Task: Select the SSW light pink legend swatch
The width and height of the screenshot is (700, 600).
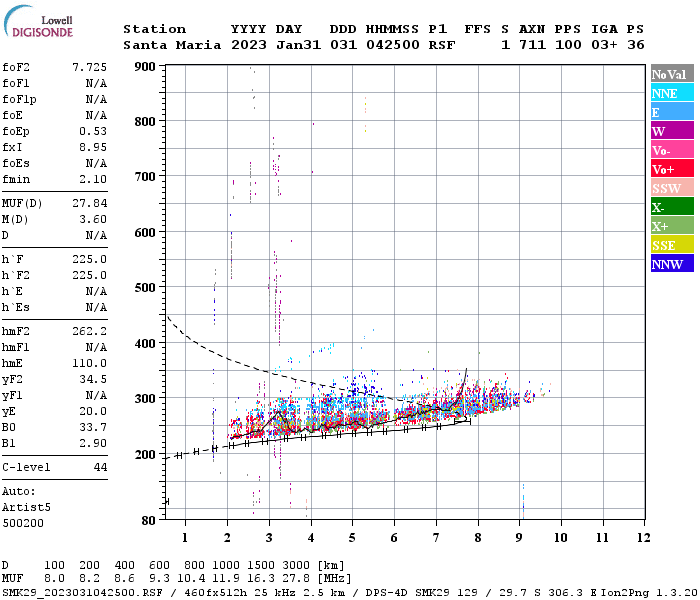Action: [672, 187]
